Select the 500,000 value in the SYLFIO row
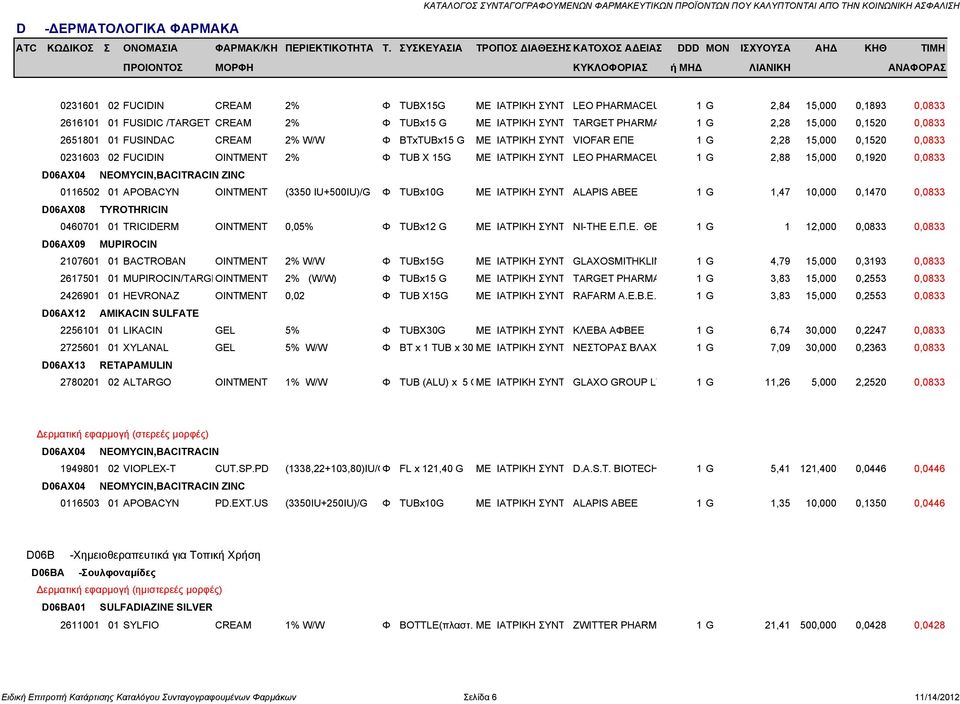The image size is (960, 704). [818, 625]
